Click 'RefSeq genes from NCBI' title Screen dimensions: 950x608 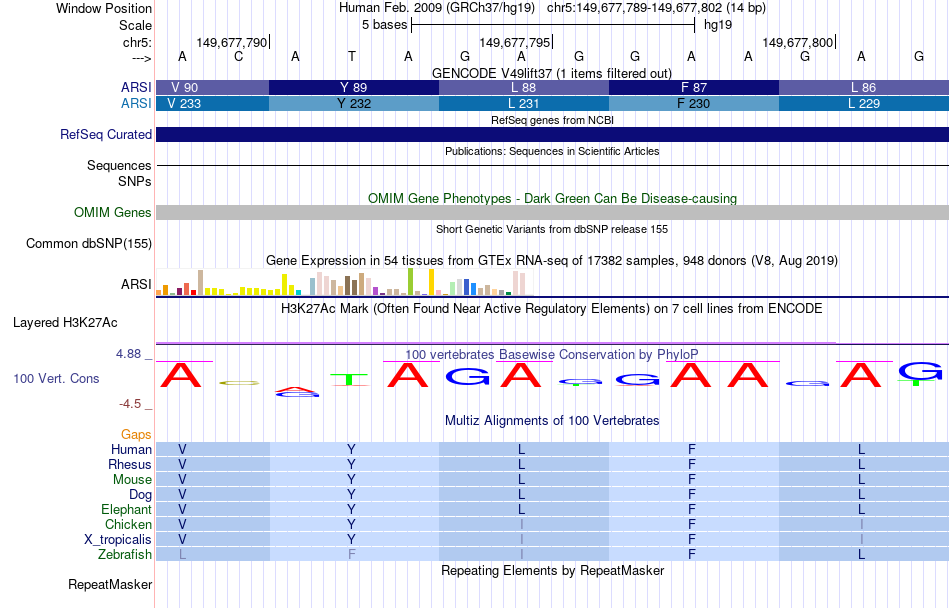pyautogui.click(x=553, y=120)
